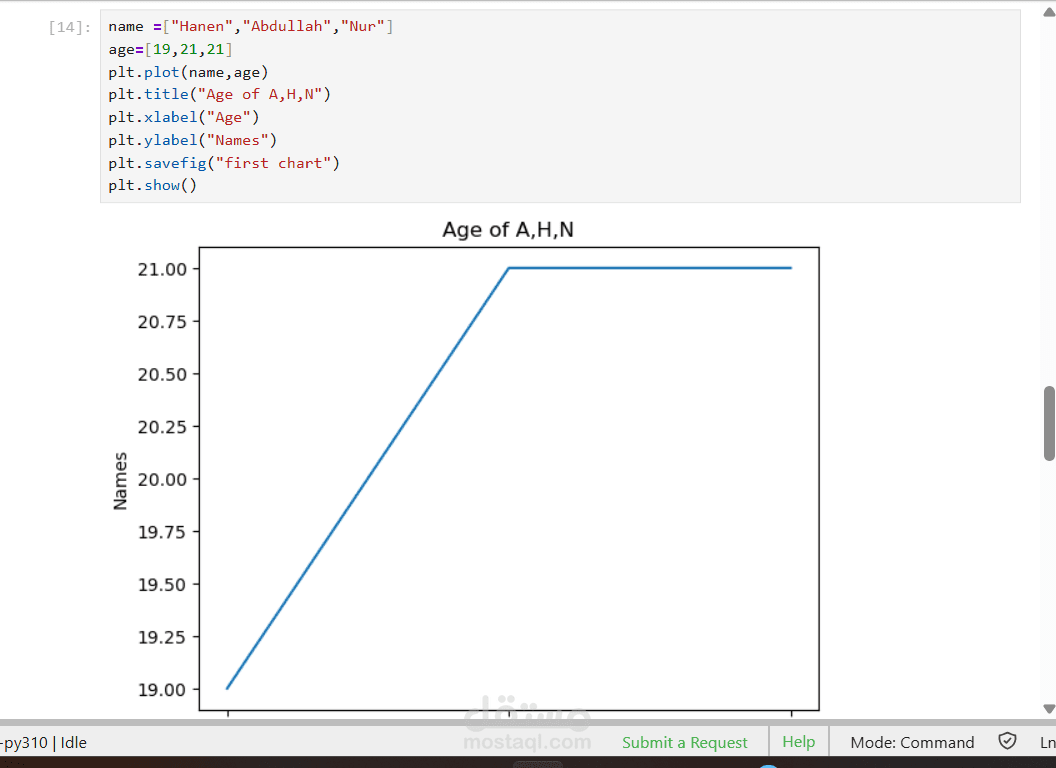Click the notebook trust shield icon
Viewport: 1056px width, 768px height.
(x=1007, y=741)
